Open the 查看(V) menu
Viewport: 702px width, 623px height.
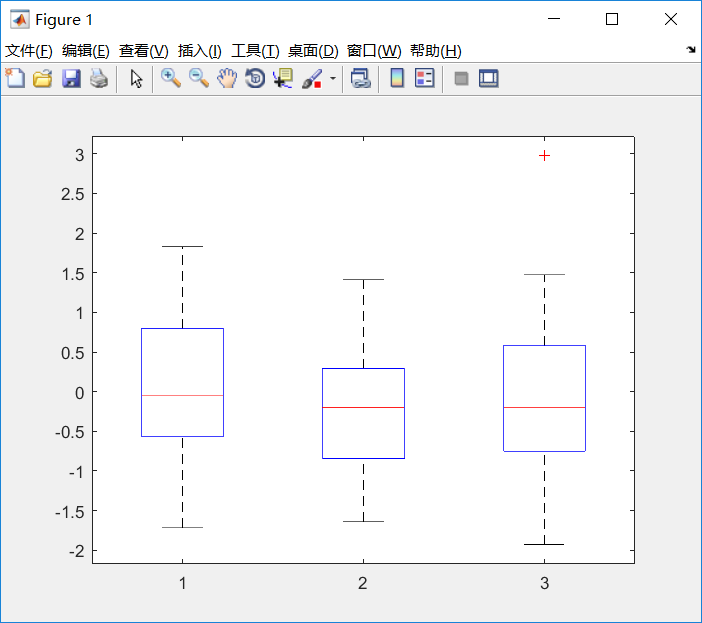point(144,51)
